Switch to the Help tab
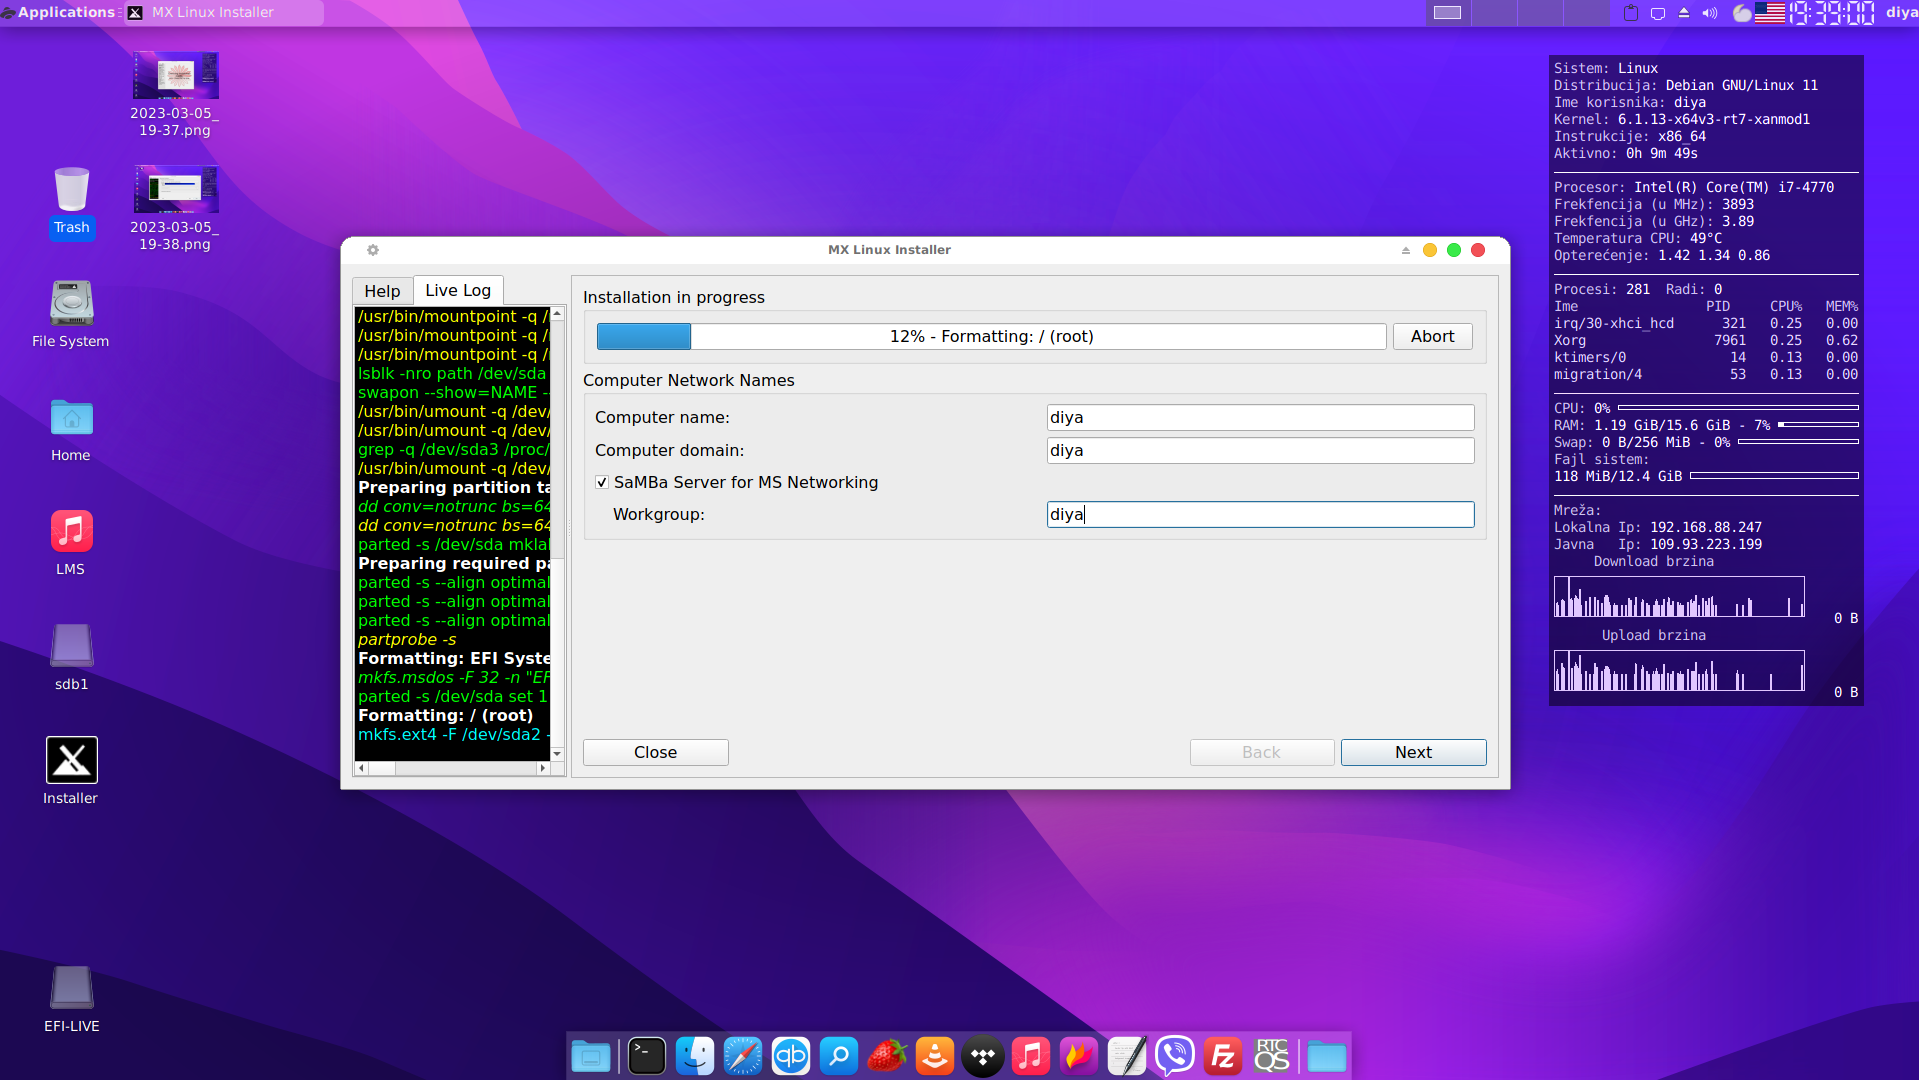 point(382,291)
